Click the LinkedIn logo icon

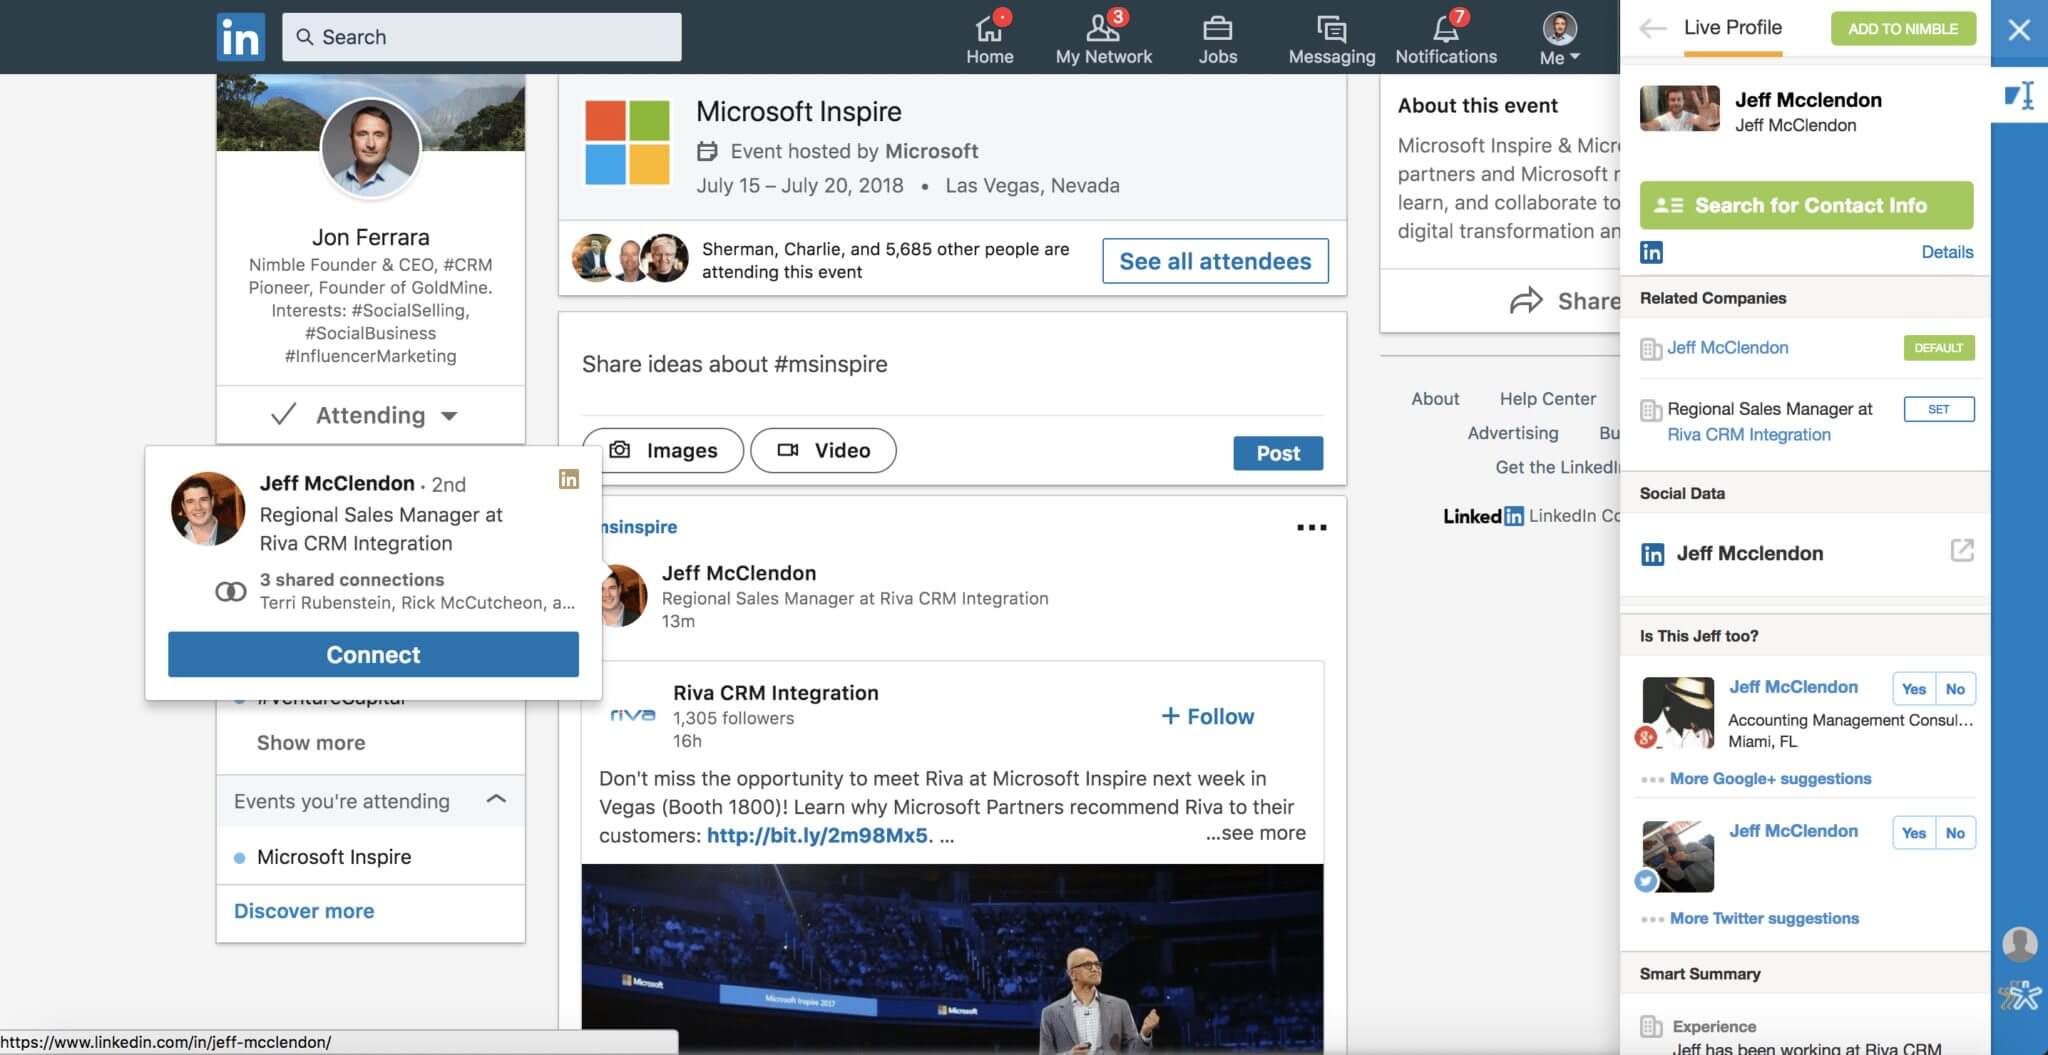coord(240,37)
